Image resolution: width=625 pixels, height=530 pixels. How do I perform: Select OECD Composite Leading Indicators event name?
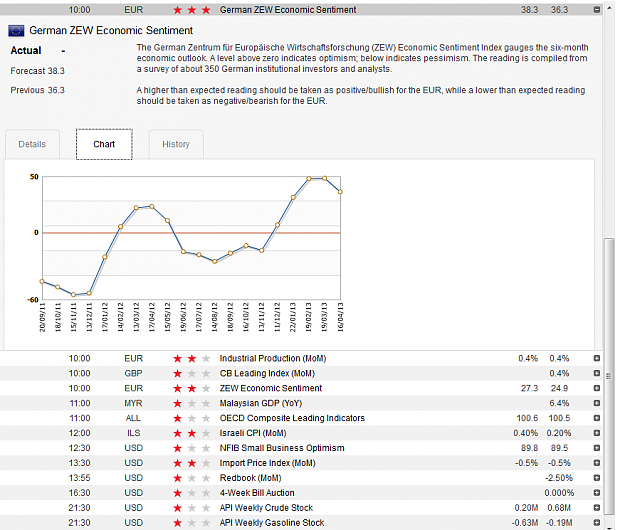pos(292,418)
